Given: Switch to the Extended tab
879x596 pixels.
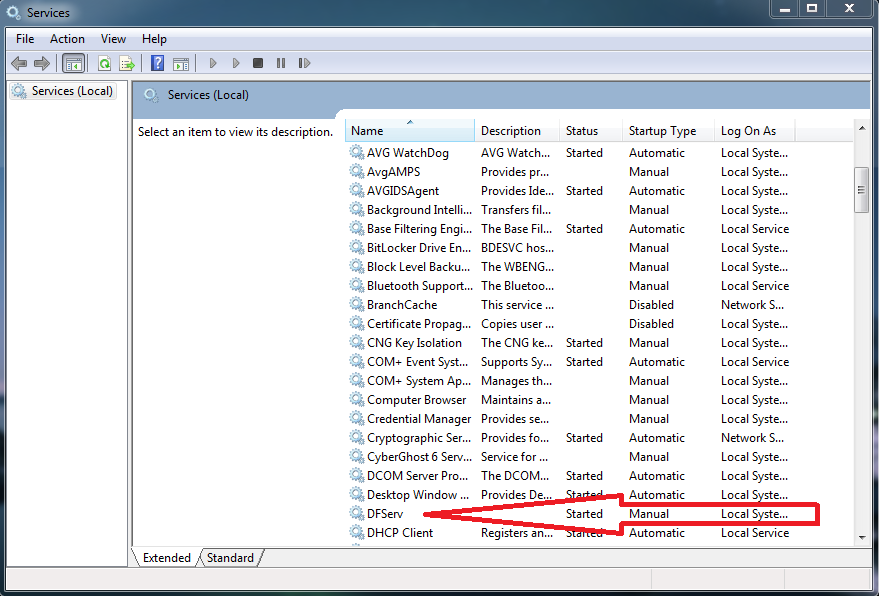Looking at the screenshot, I should [166, 558].
